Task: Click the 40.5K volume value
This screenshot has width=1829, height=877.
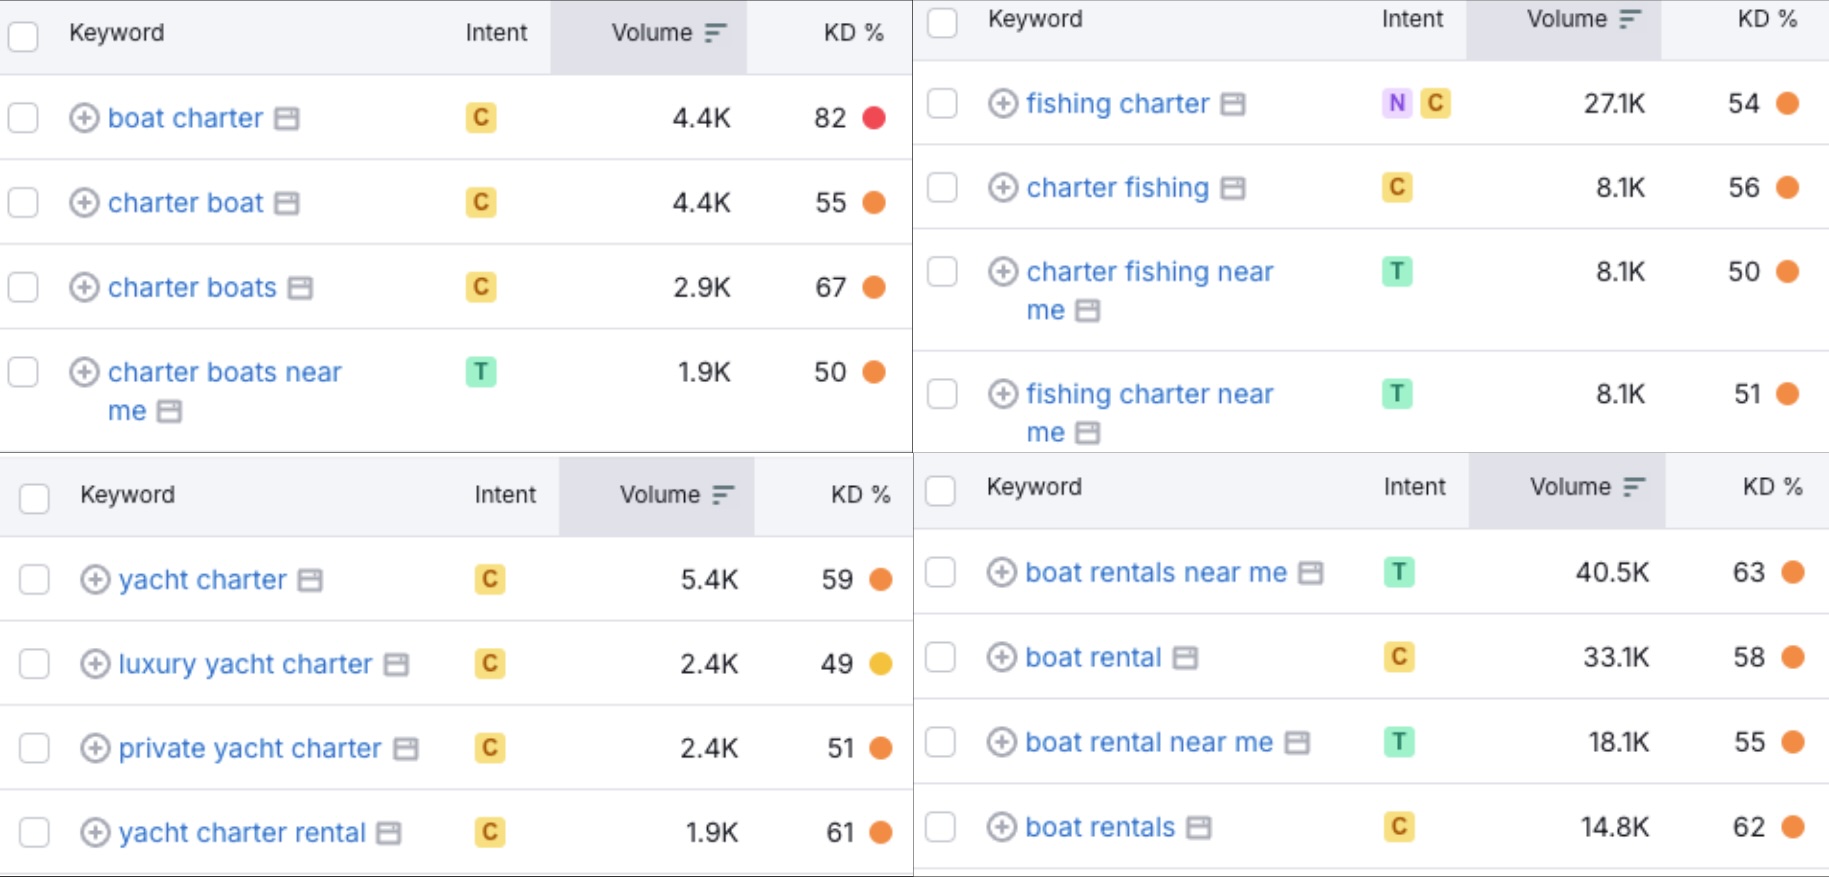Action: (x=1610, y=572)
